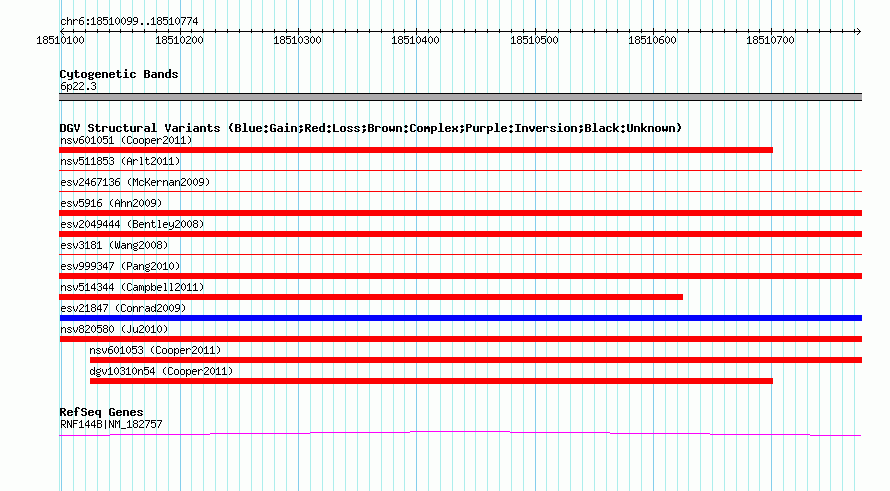Click the nsv601053 (Cooper2011) label

point(155,350)
